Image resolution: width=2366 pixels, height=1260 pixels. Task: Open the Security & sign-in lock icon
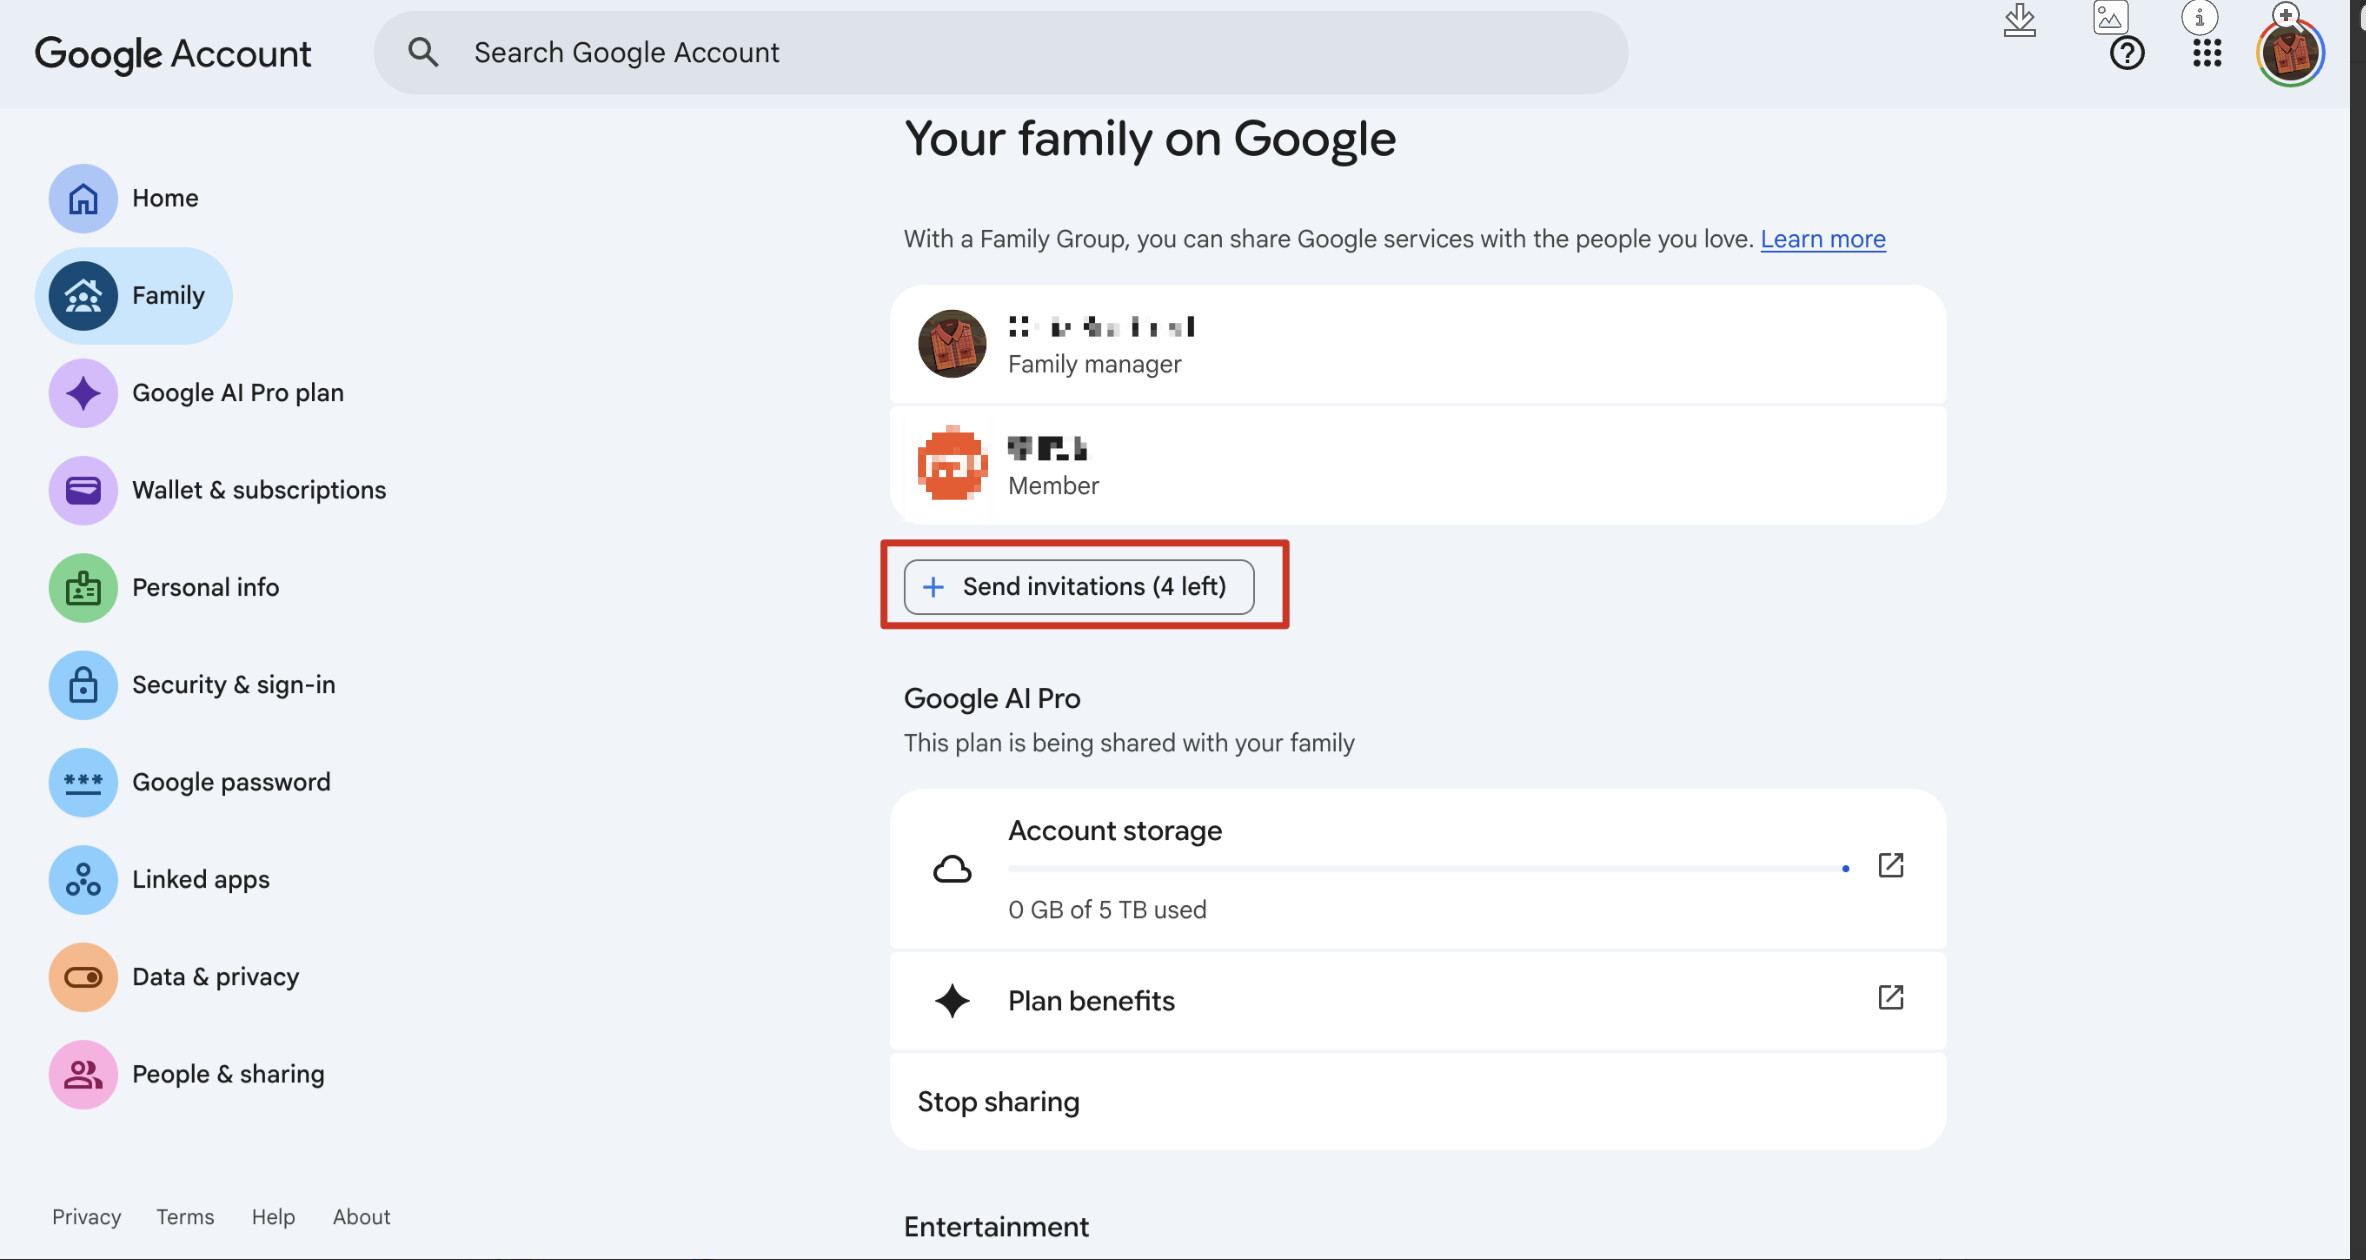click(x=83, y=685)
